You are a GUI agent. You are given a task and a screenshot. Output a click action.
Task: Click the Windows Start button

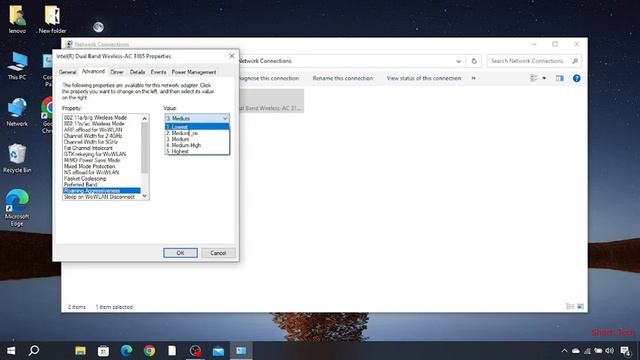tap(11, 351)
